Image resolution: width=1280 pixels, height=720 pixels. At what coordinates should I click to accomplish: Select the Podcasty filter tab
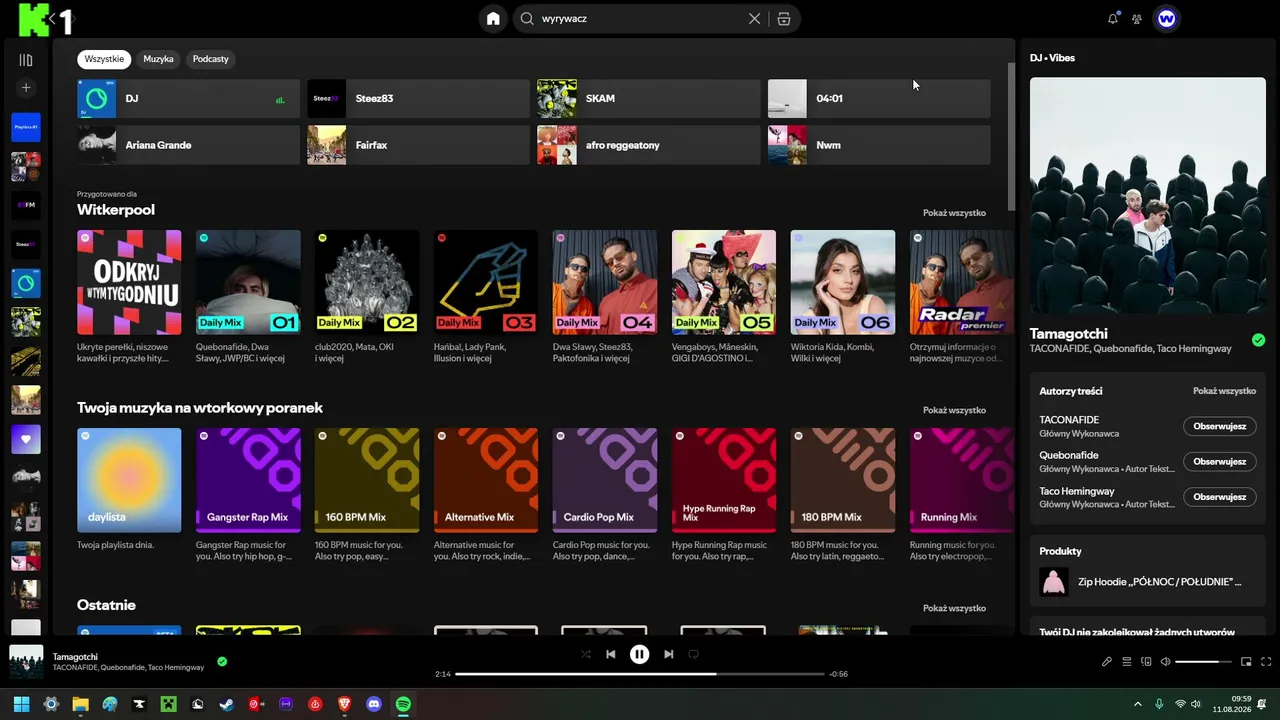pyautogui.click(x=210, y=59)
